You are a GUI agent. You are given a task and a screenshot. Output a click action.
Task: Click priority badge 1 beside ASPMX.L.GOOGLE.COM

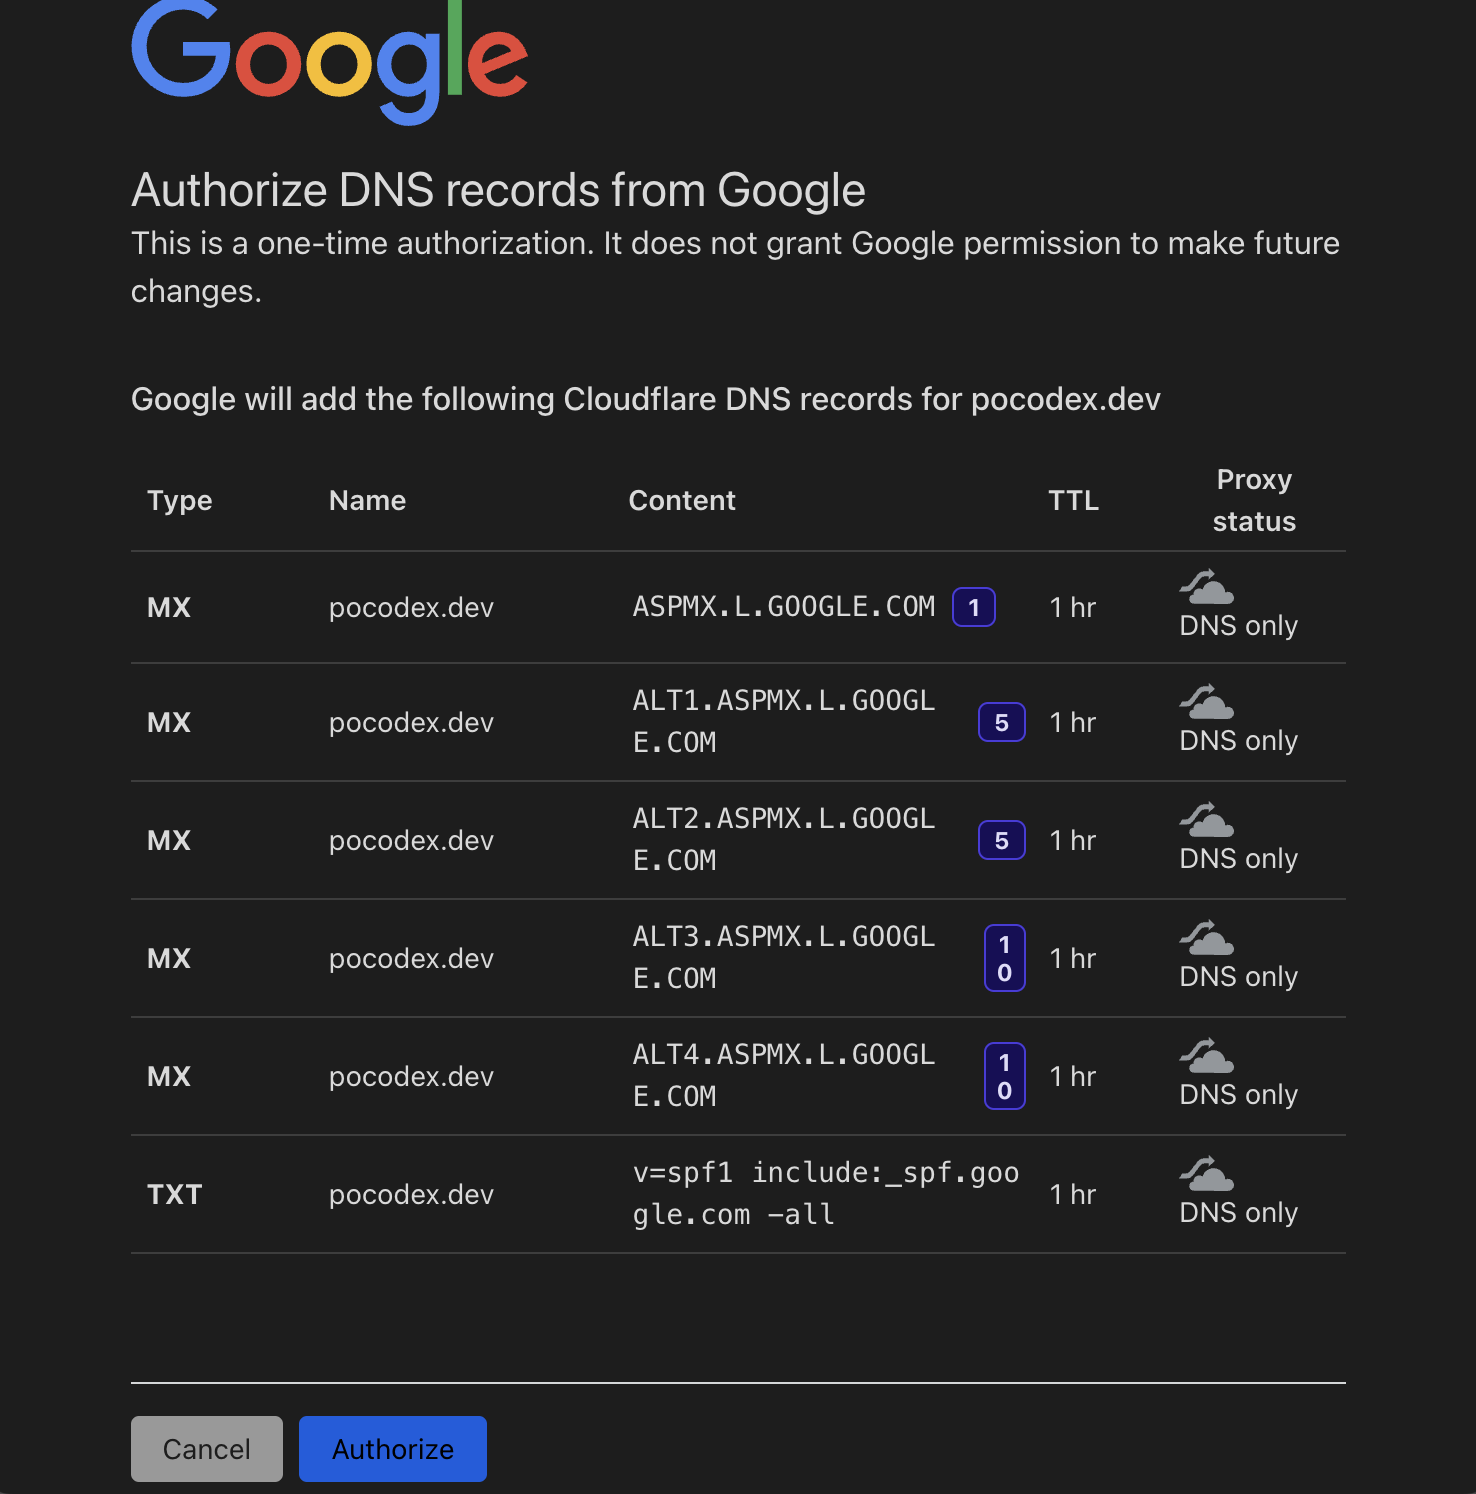pyautogui.click(x=973, y=607)
